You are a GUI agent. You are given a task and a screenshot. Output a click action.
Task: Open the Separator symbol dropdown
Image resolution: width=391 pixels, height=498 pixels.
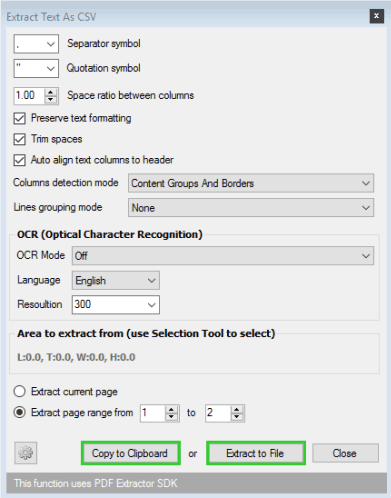tap(36, 44)
